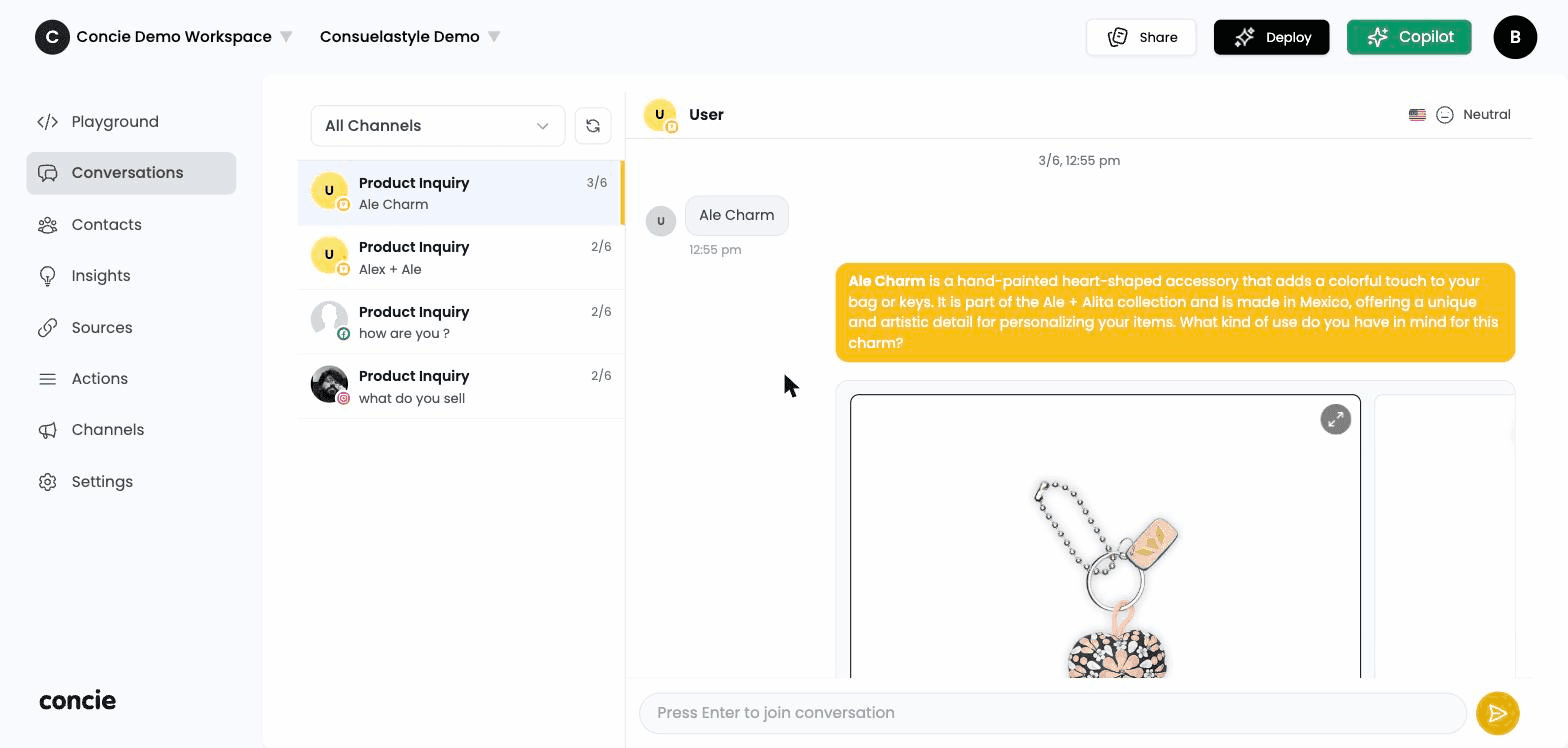Click profile photo of 'what do you sell' conversation
This screenshot has width=1568, height=748.
coord(329,385)
